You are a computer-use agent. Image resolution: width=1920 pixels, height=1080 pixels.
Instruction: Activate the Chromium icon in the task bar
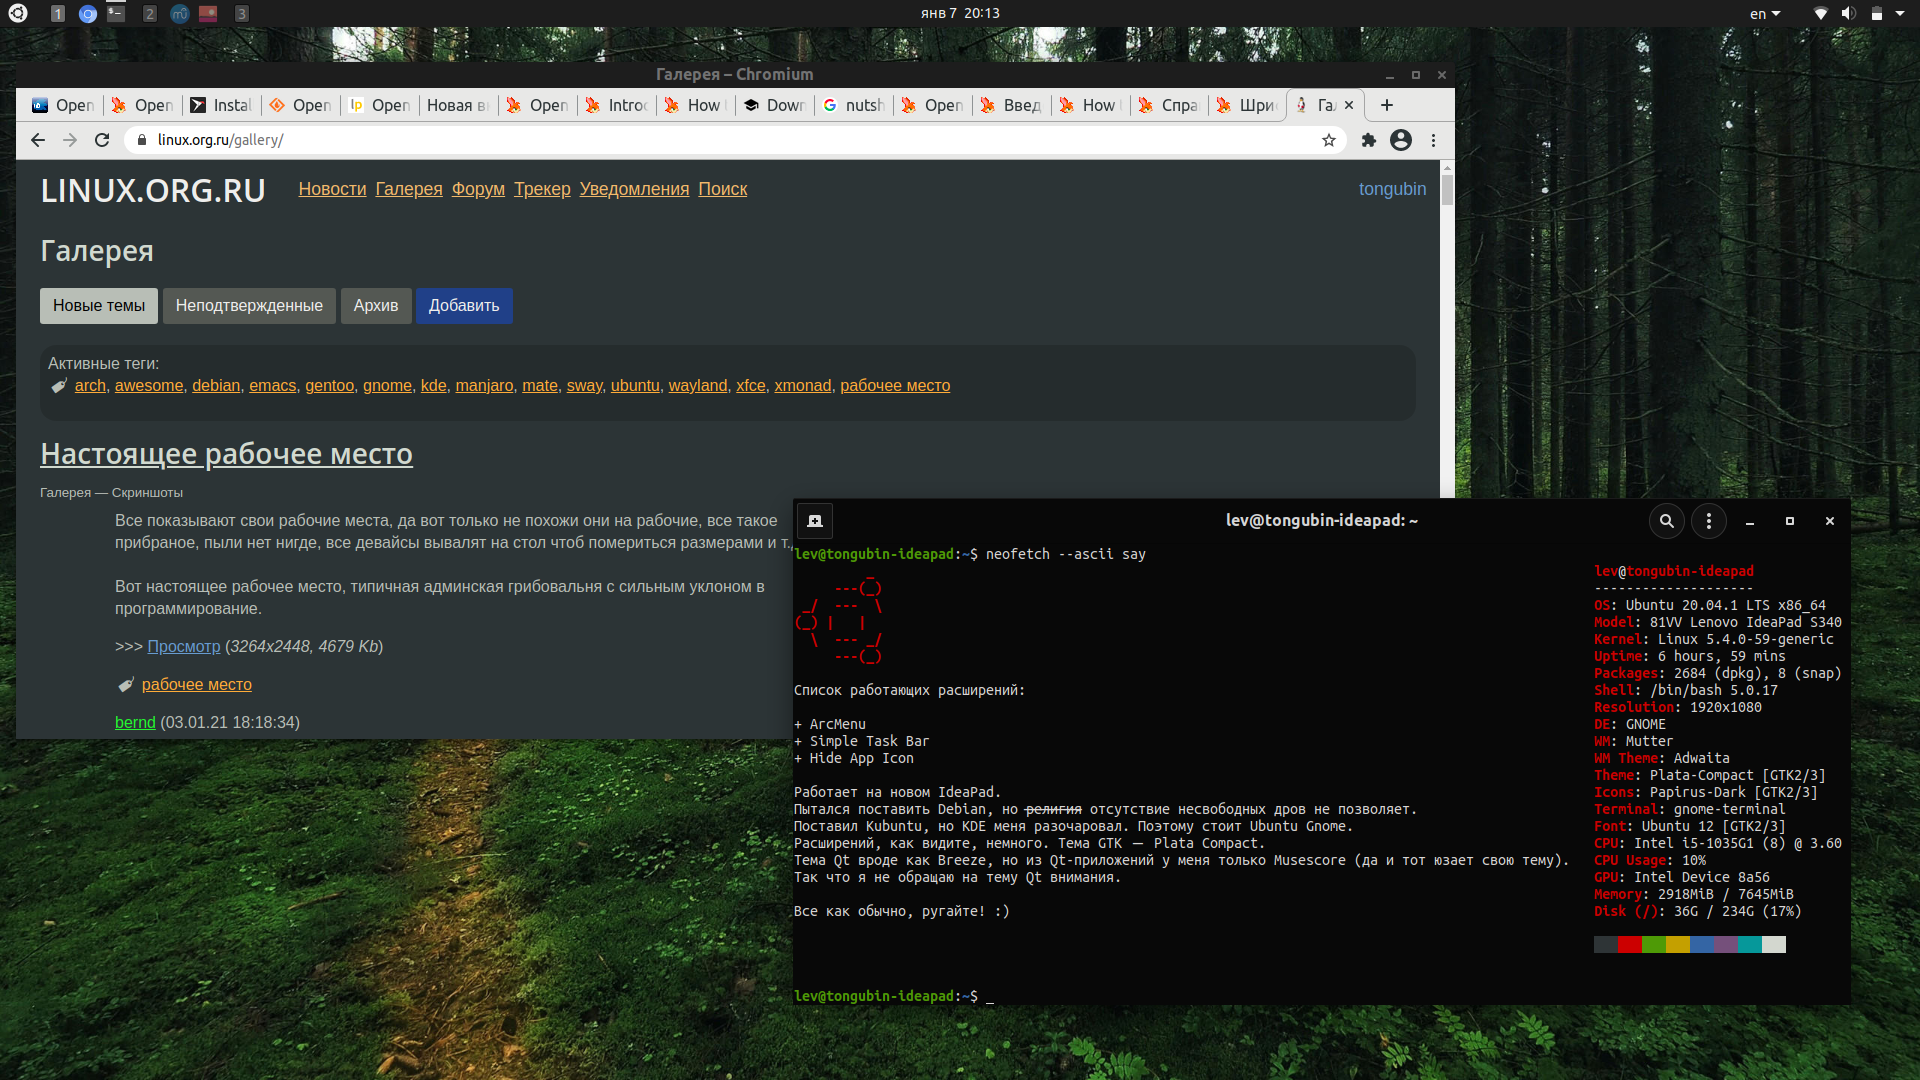88,14
